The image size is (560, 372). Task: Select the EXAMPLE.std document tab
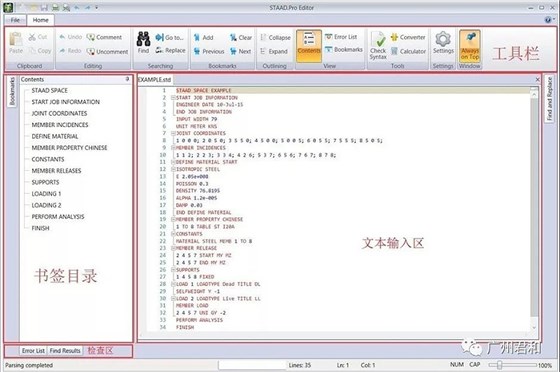click(154, 80)
